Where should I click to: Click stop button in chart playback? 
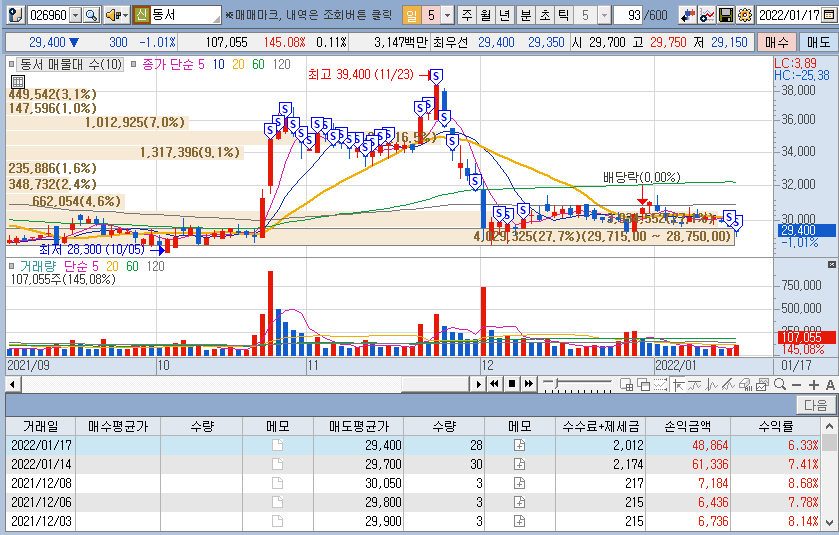(x=512, y=384)
